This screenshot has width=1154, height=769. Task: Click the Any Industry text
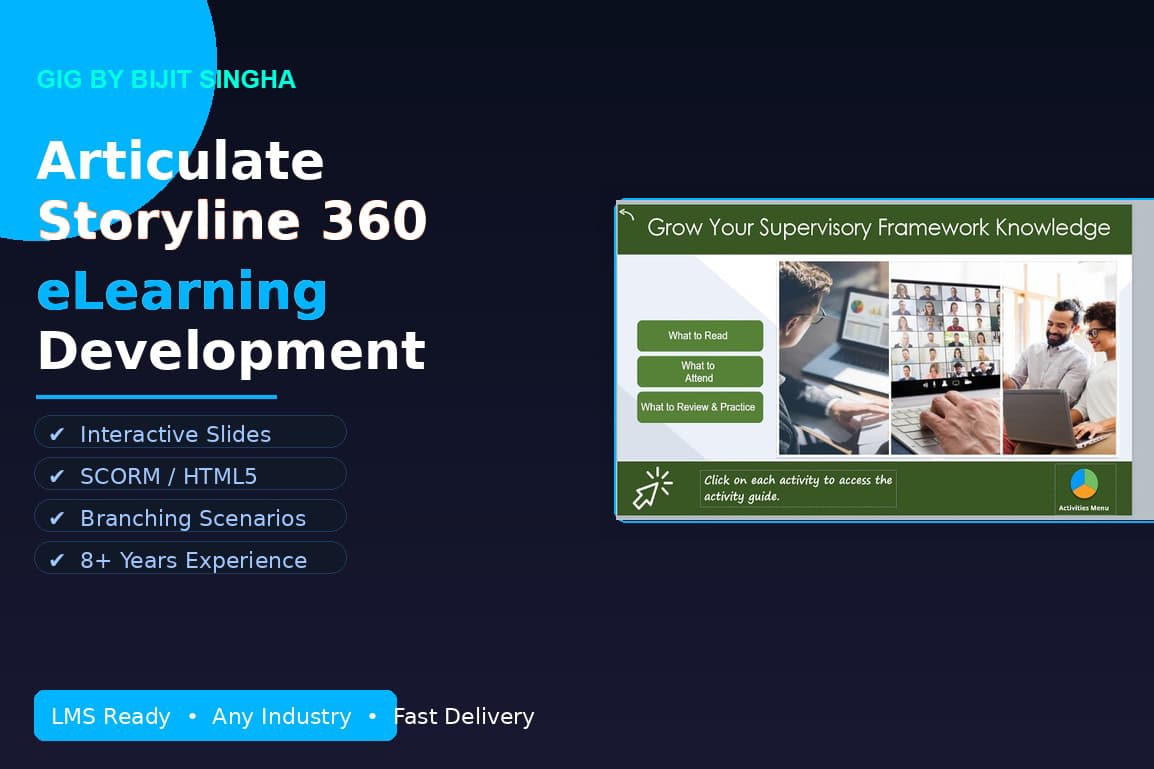pyautogui.click(x=282, y=716)
